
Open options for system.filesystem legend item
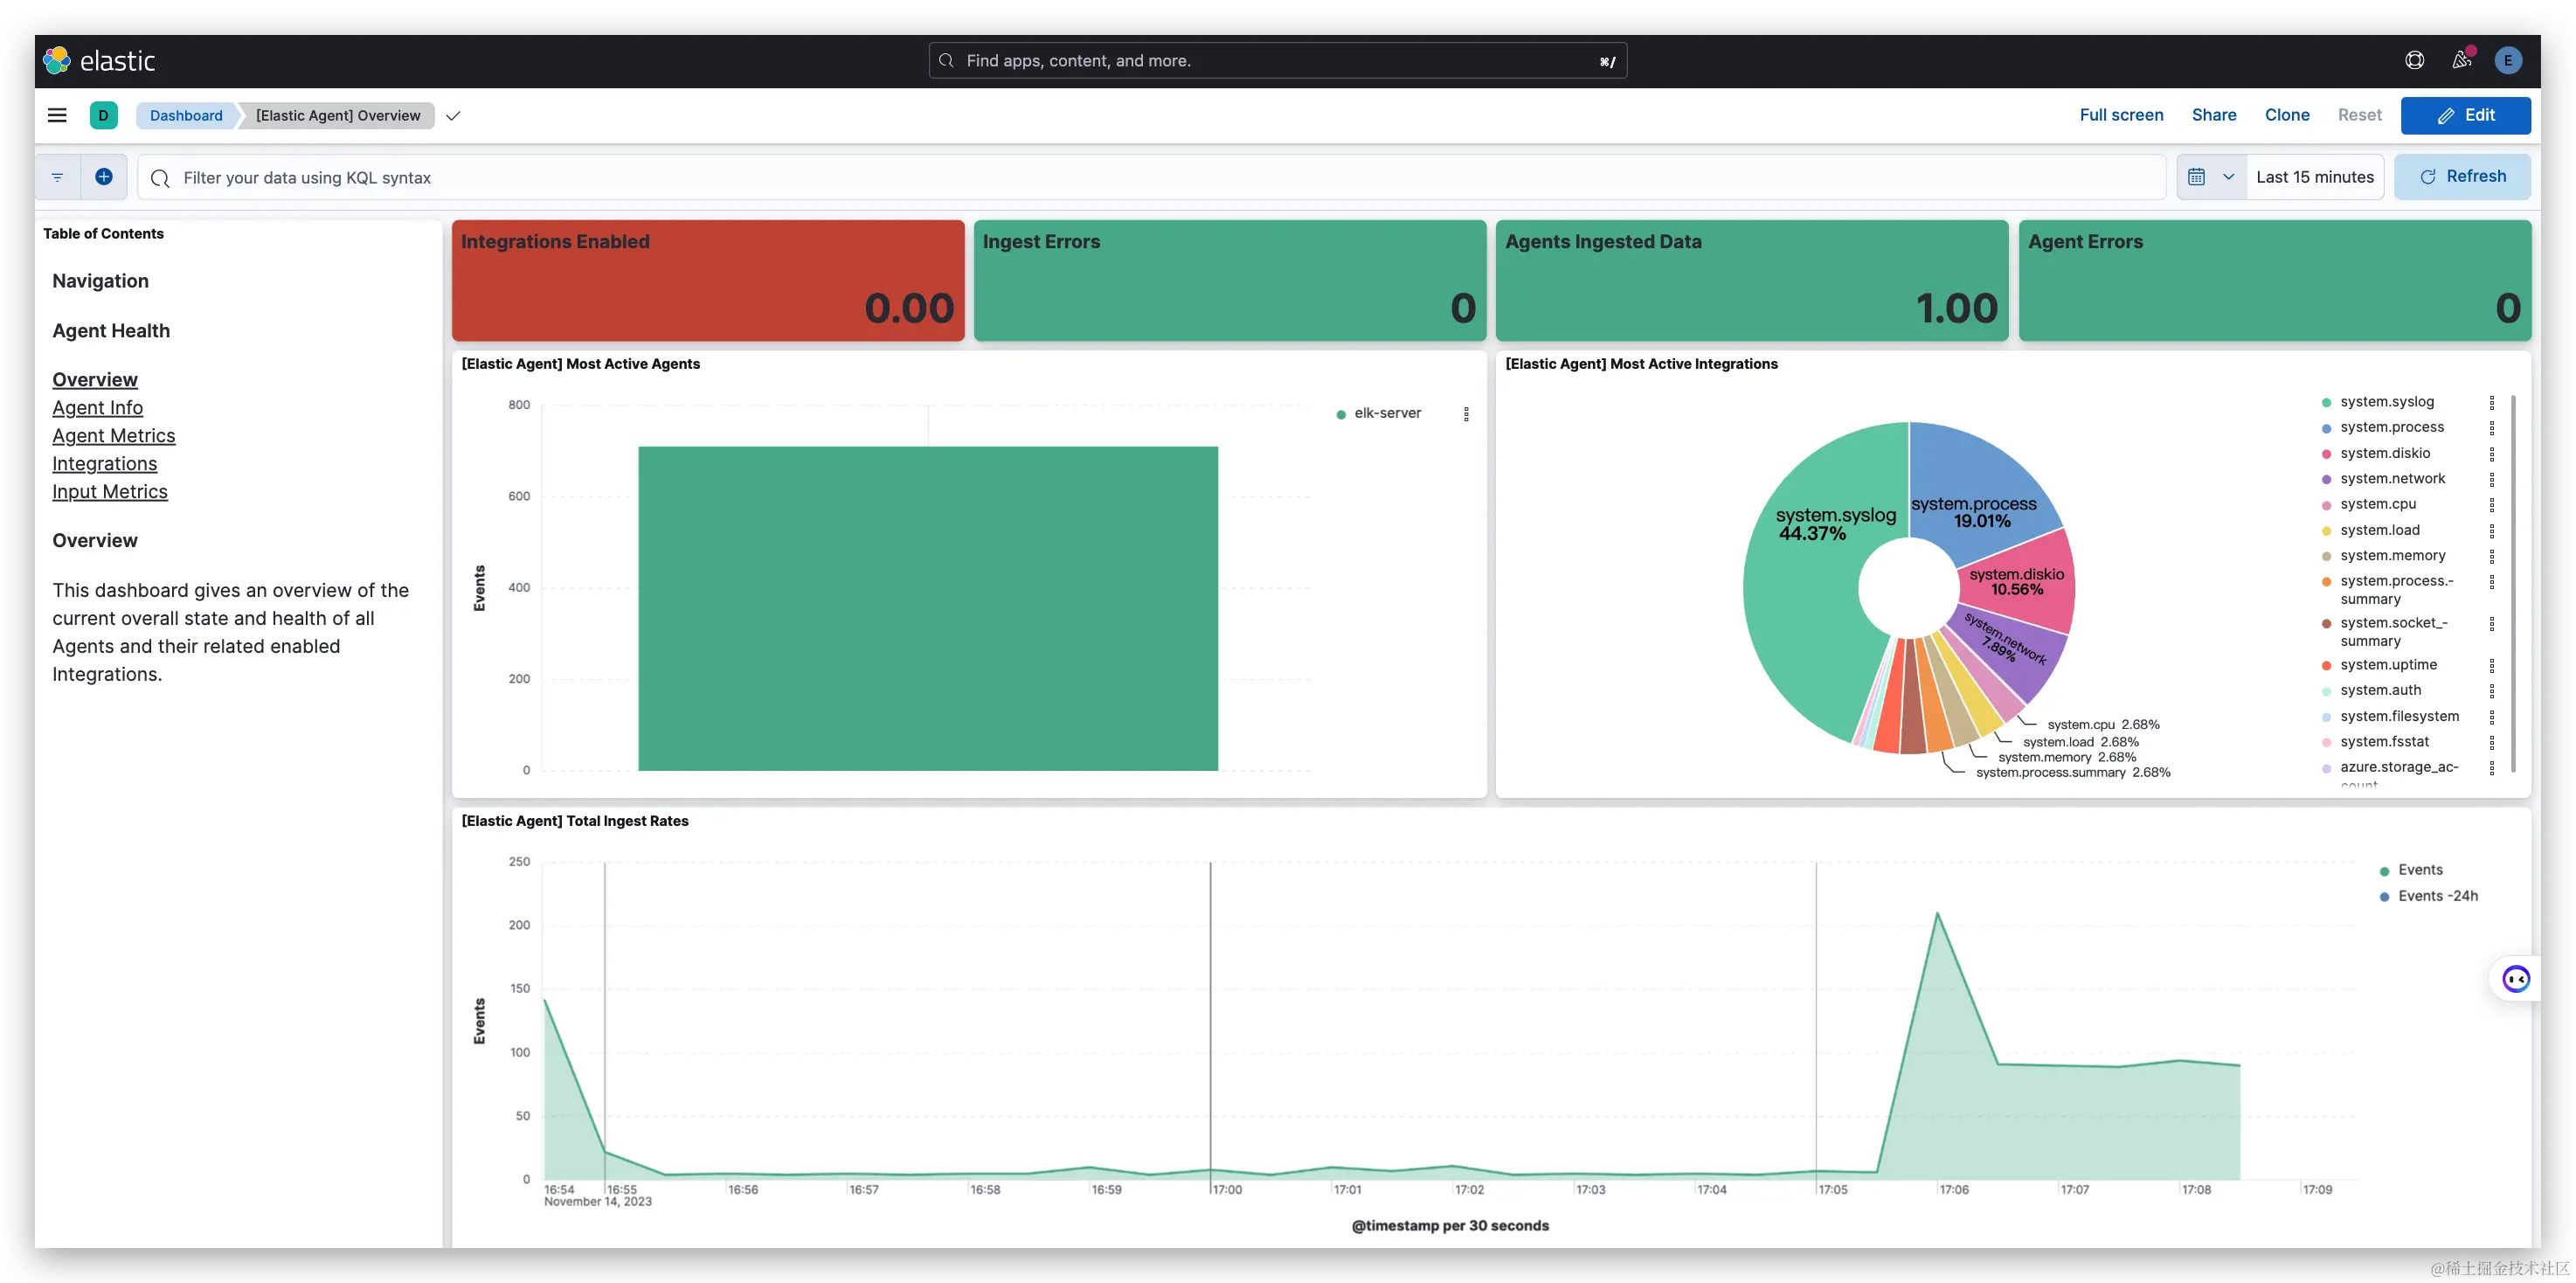click(x=2491, y=717)
